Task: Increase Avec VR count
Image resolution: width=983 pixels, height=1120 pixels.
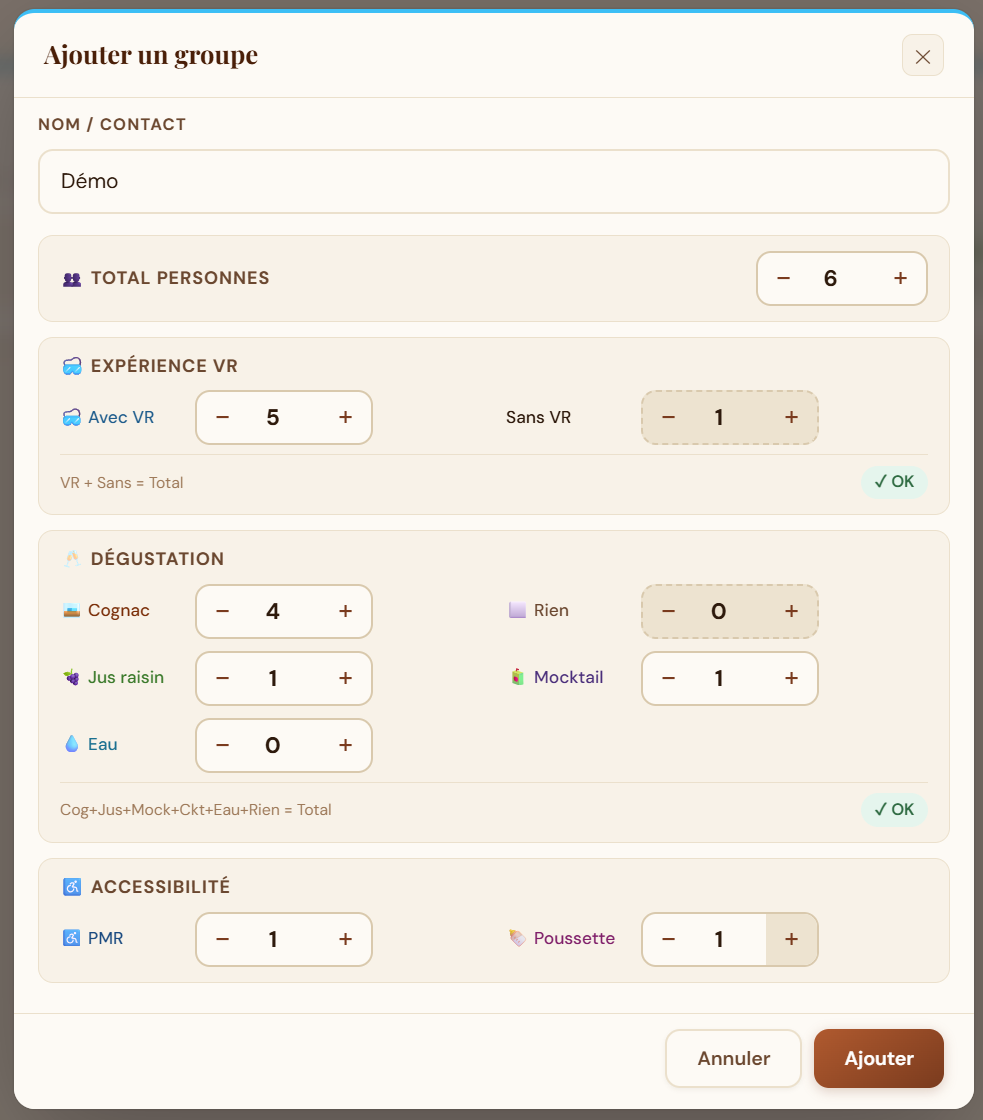Action: tap(345, 417)
